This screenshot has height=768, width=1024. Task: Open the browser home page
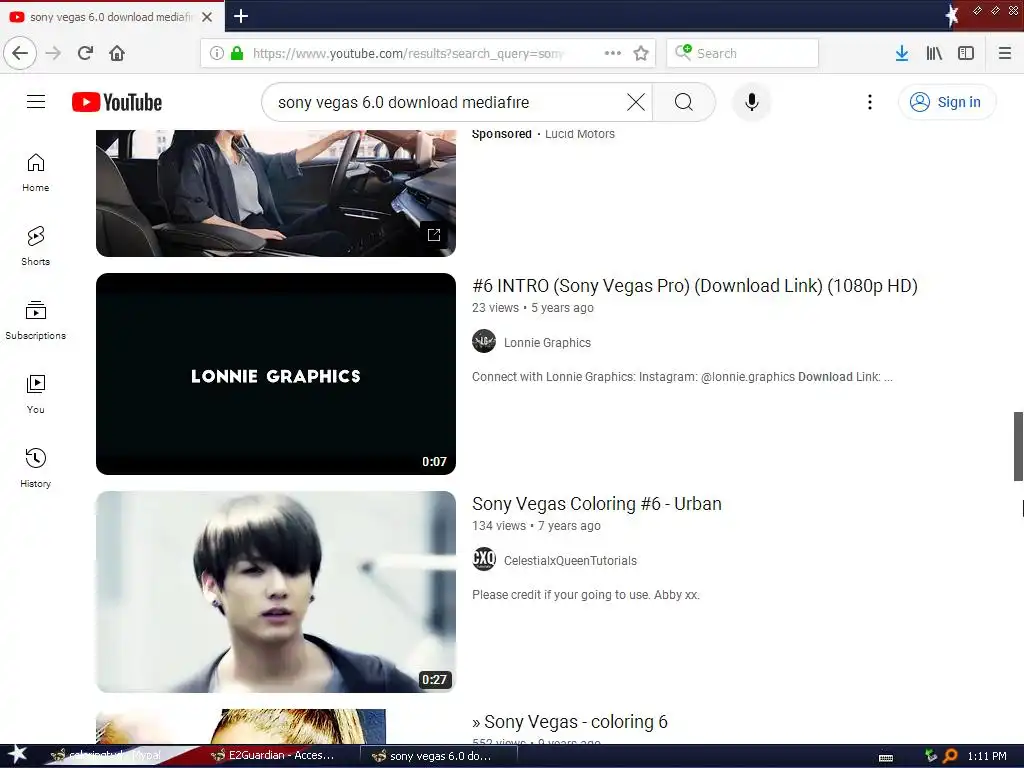click(x=117, y=53)
